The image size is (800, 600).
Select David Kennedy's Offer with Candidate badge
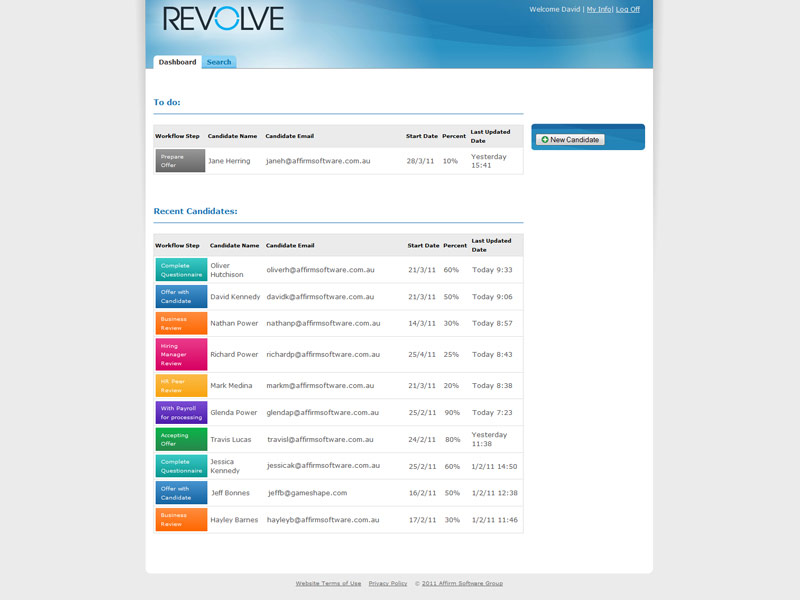[x=181, y=297]
